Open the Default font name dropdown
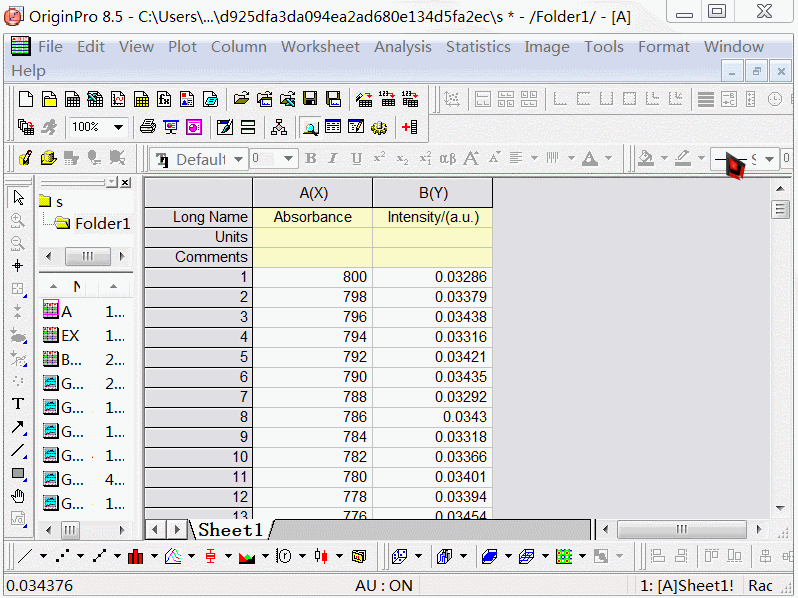 [x=239, y=159]
